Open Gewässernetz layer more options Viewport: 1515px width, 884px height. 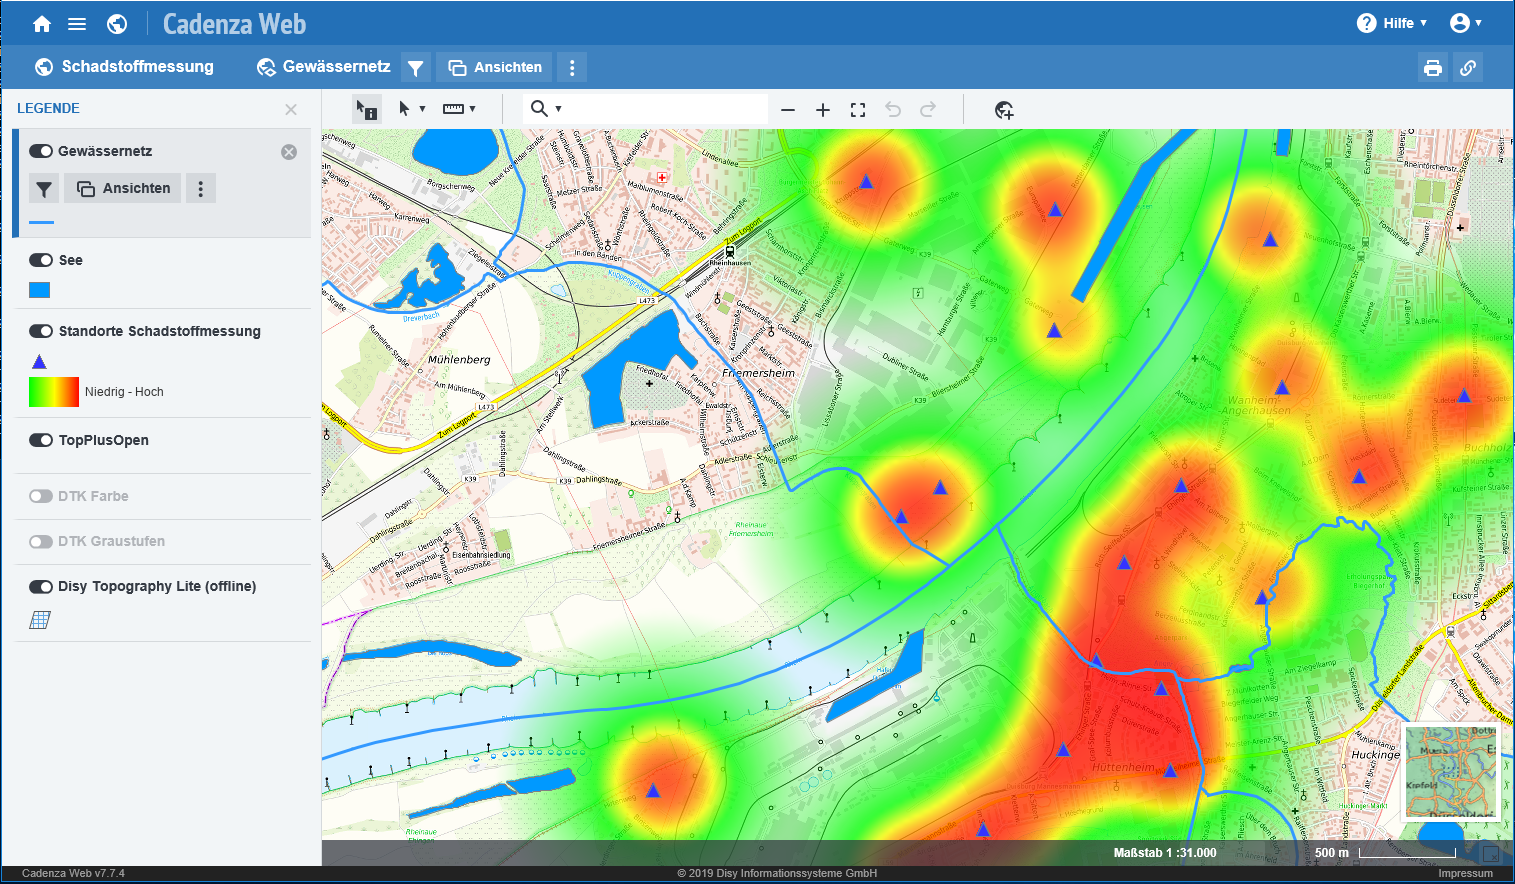point(201,188)
